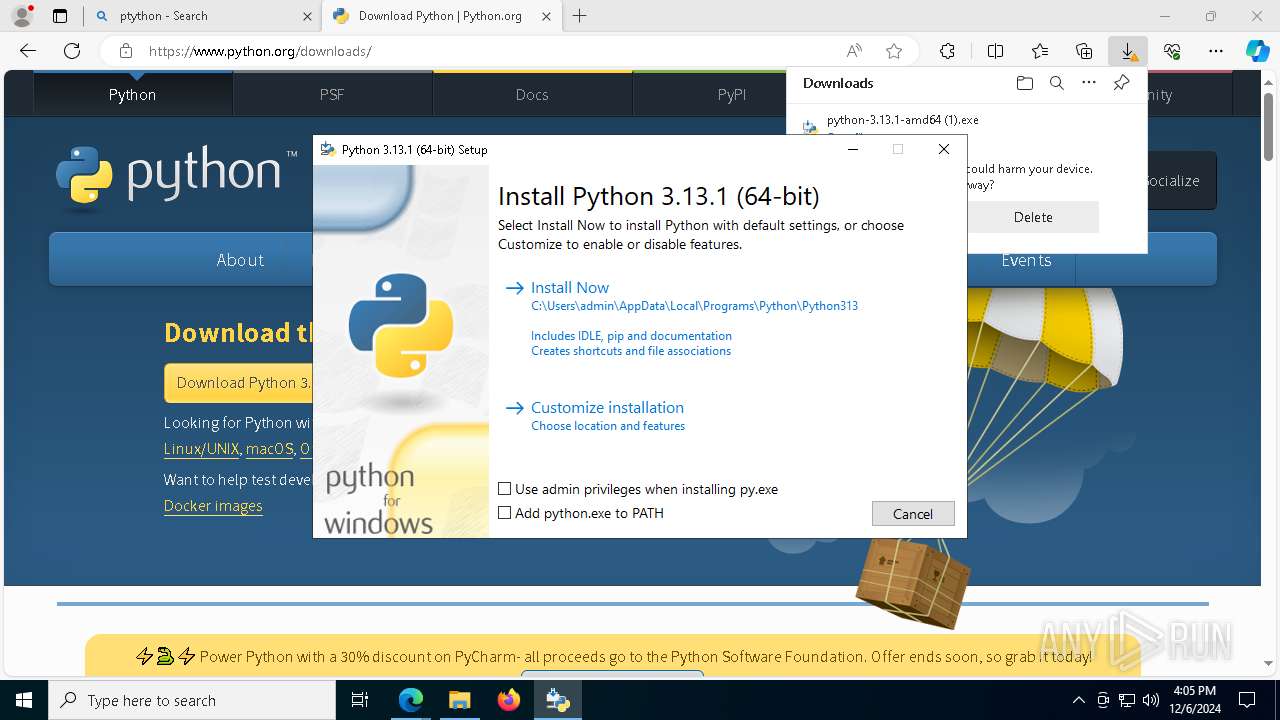The width and height of the screenshot is (1280, 720).
Task: Click the python.org logo
Action: [x=176, y=178]
